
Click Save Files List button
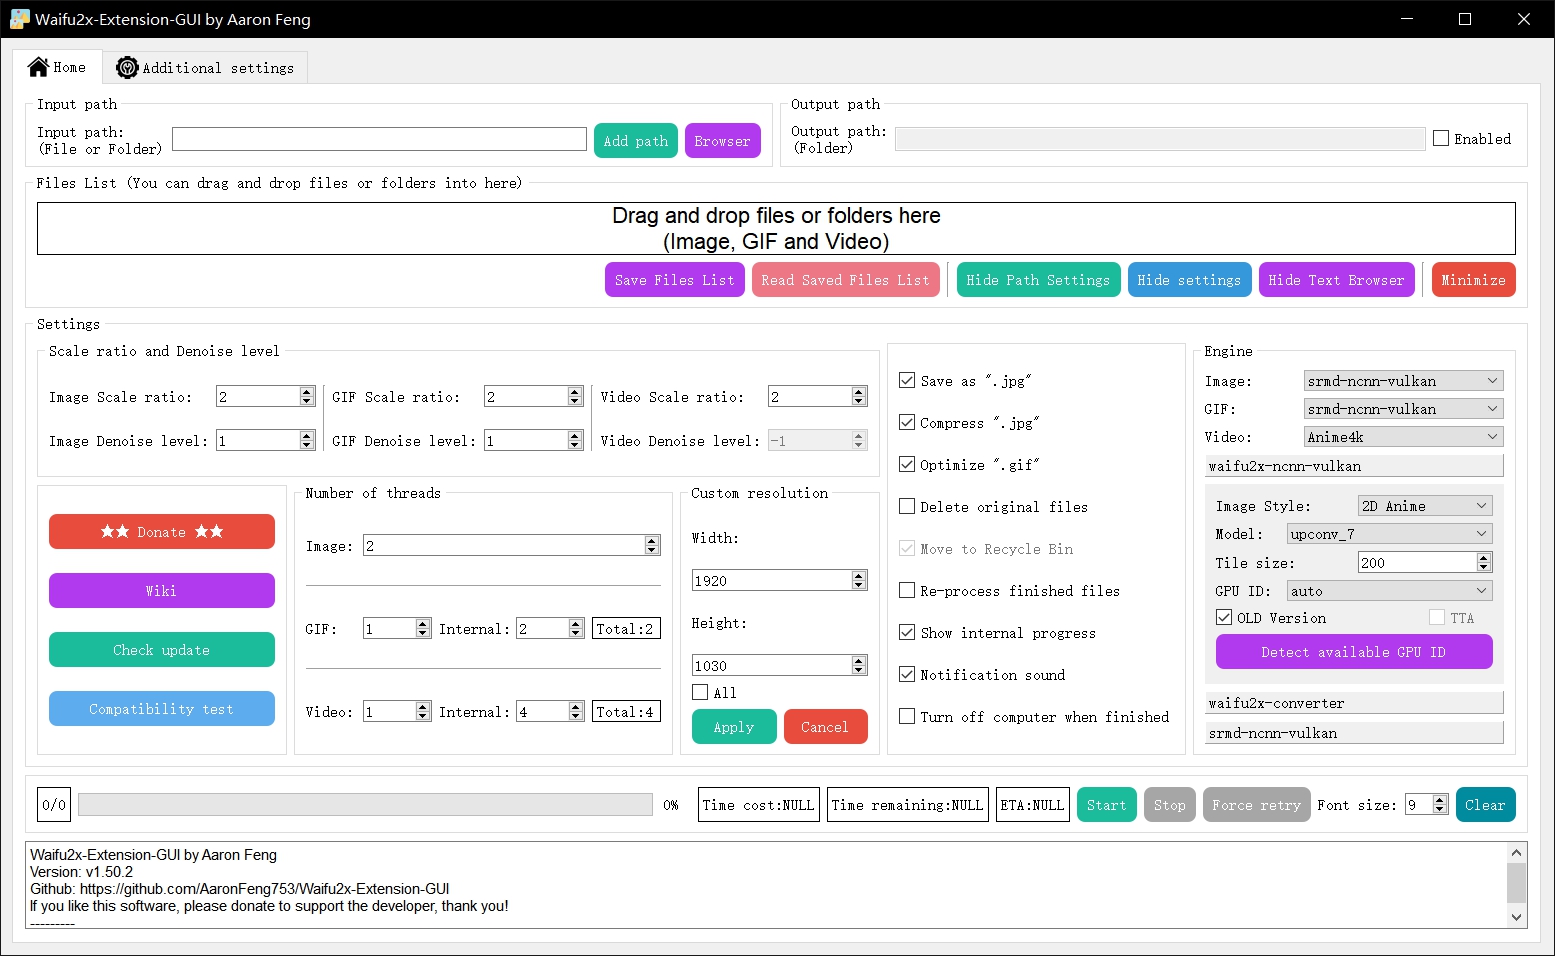(675, 280)
